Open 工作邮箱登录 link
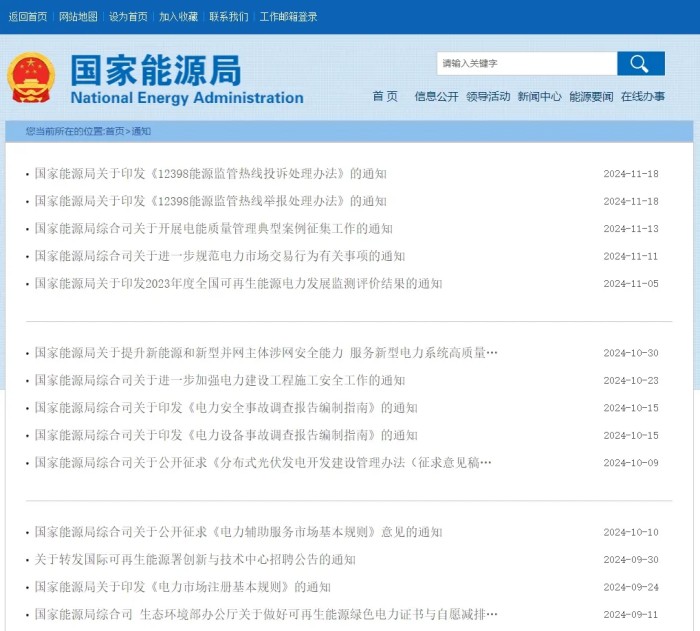Screen dimensions: 700x631 (288, 17)
